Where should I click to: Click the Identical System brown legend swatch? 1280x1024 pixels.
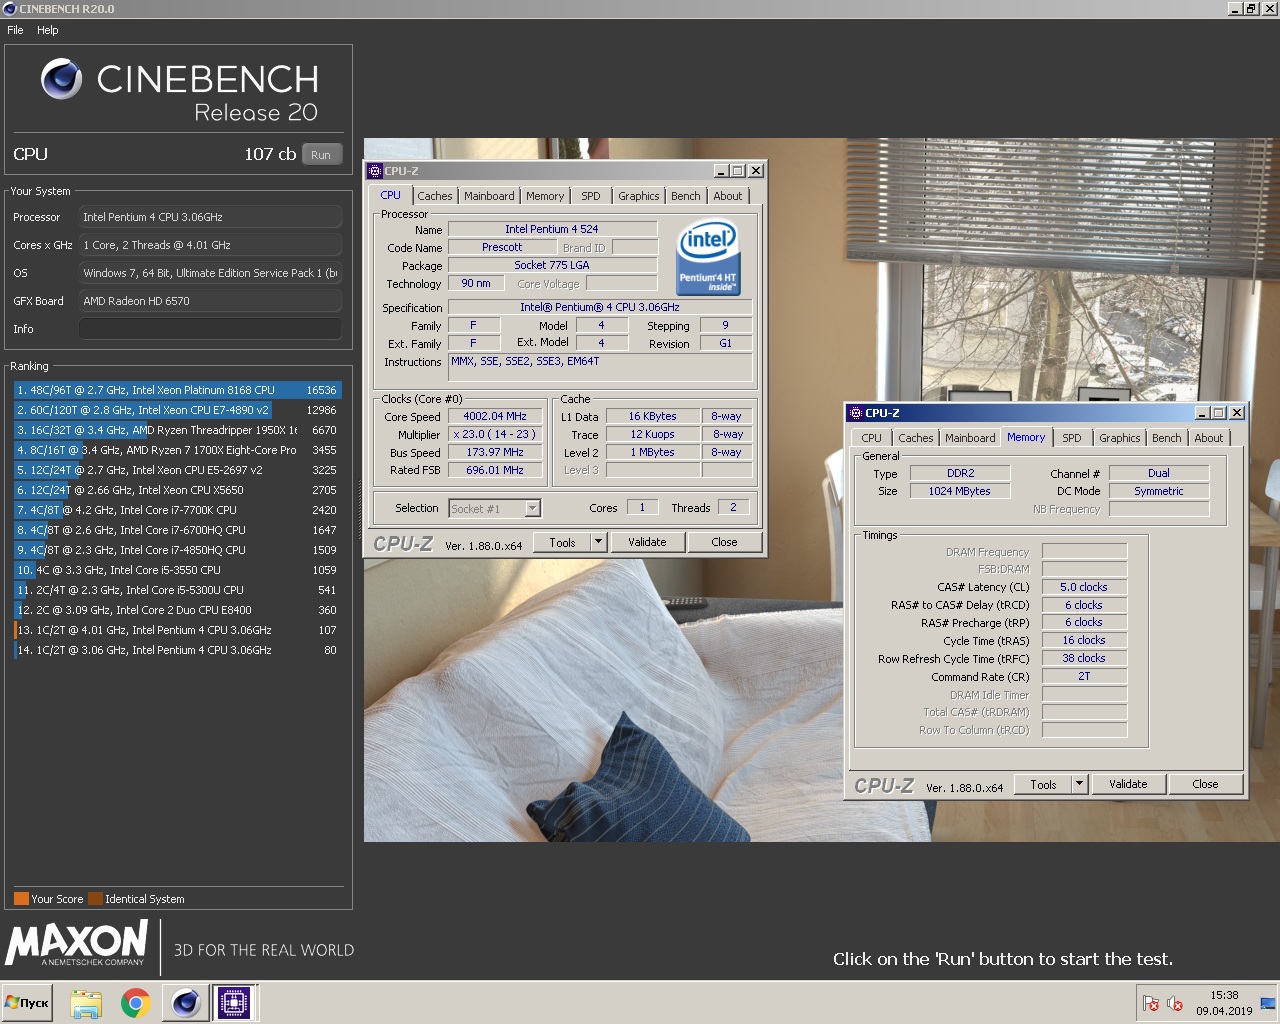click(x=95, y=898)
